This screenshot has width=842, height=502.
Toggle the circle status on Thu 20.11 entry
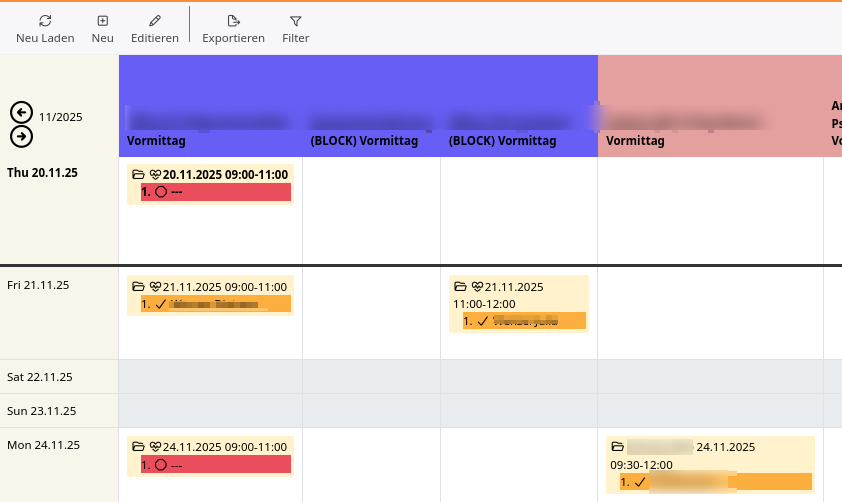(160, 191)
